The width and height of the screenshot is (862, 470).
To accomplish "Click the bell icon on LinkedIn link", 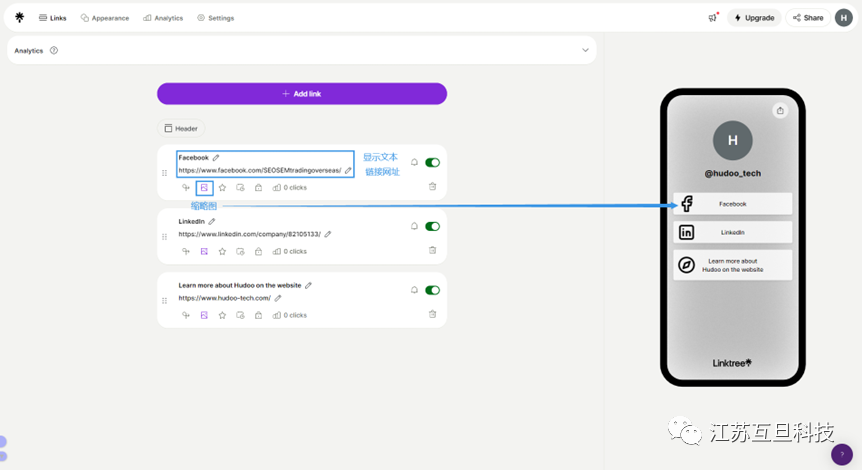I will (x=415, y=226).
